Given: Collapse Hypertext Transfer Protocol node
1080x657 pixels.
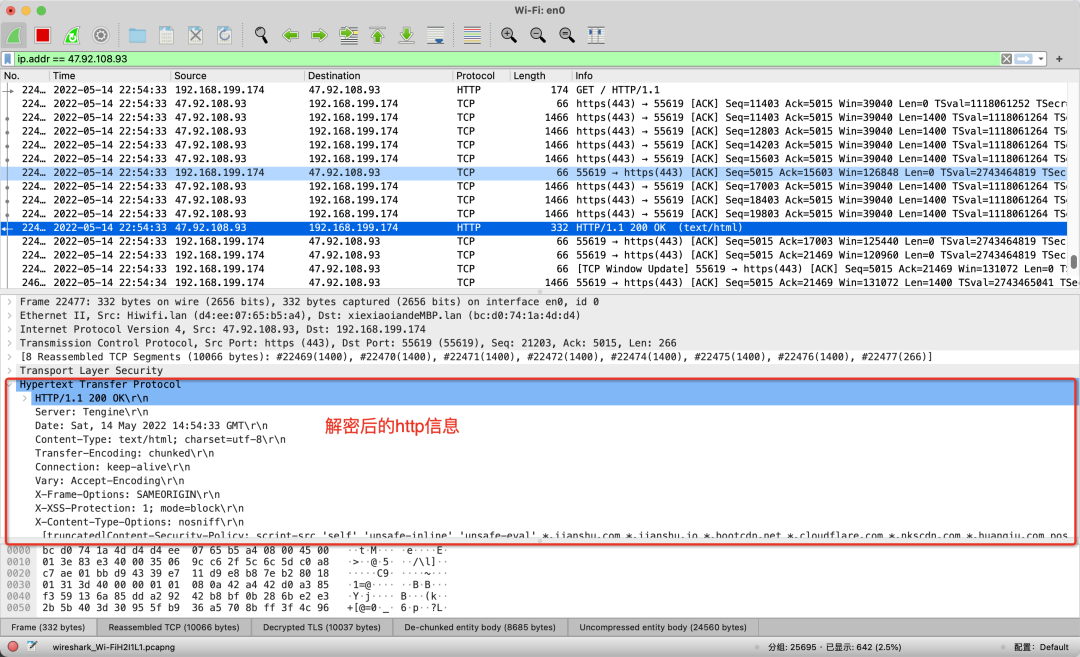Looking at the screenshot, I should tap(10, 384).
